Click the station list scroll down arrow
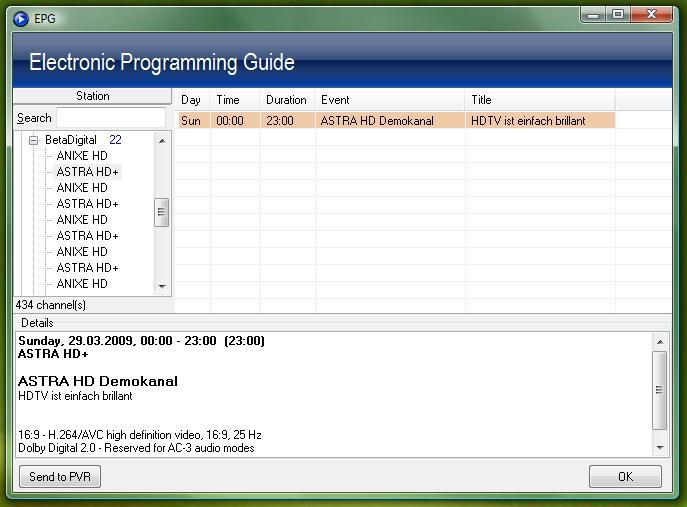Screen dimensions: 687x507 162,287
